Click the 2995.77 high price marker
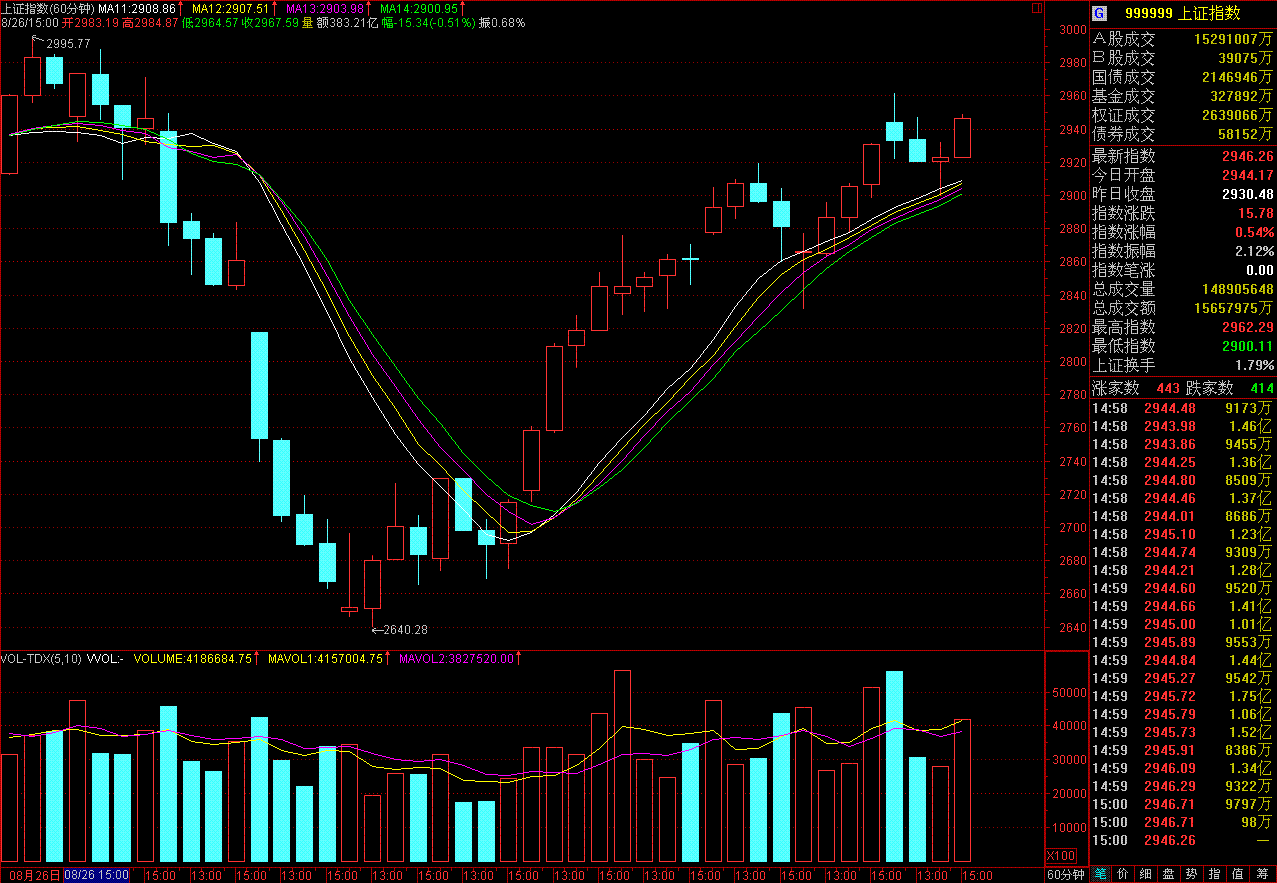1277x883 pixels. 68,43
